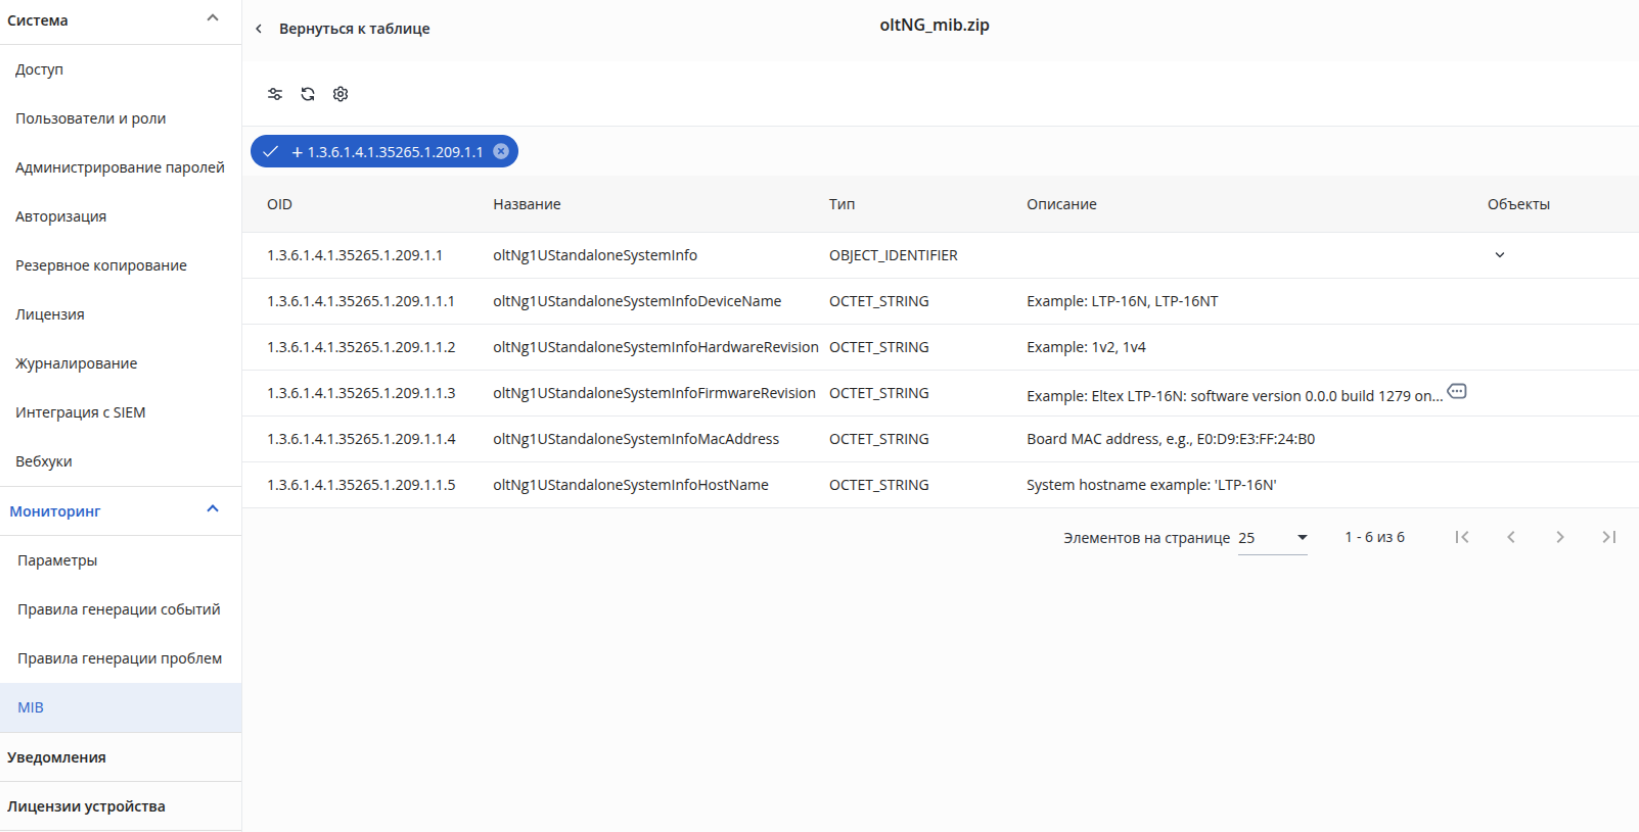Expand objects of oltNg1UStandaloneSystemInfo row
Screen dimensions: 1639x832
pyautogui.click(x=1499, y=255)
